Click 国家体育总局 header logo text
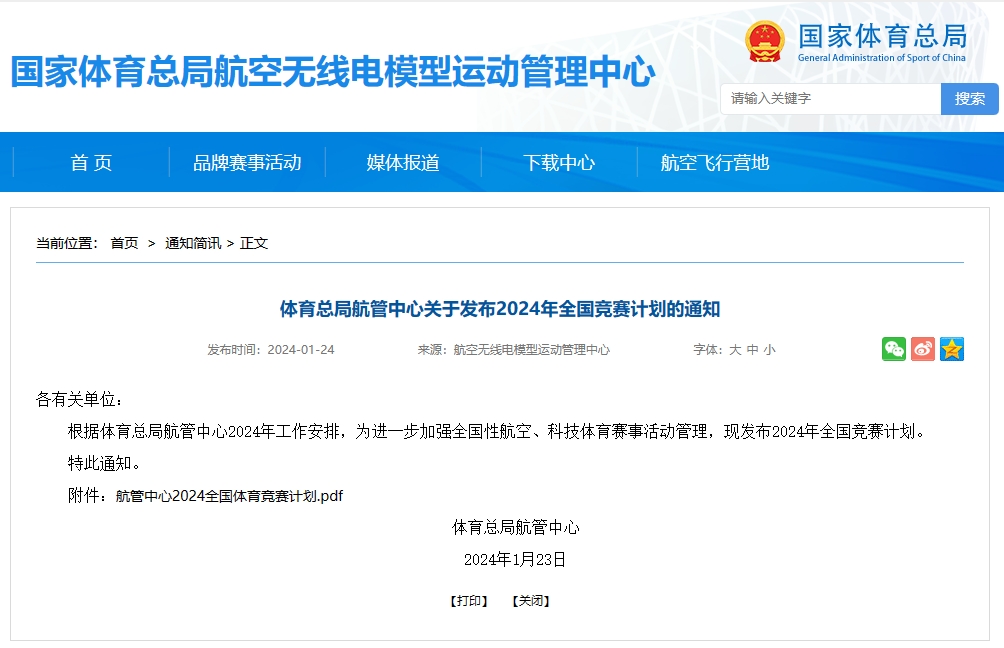The height and width of the screenshot is (648, 1004). point(882,36)
